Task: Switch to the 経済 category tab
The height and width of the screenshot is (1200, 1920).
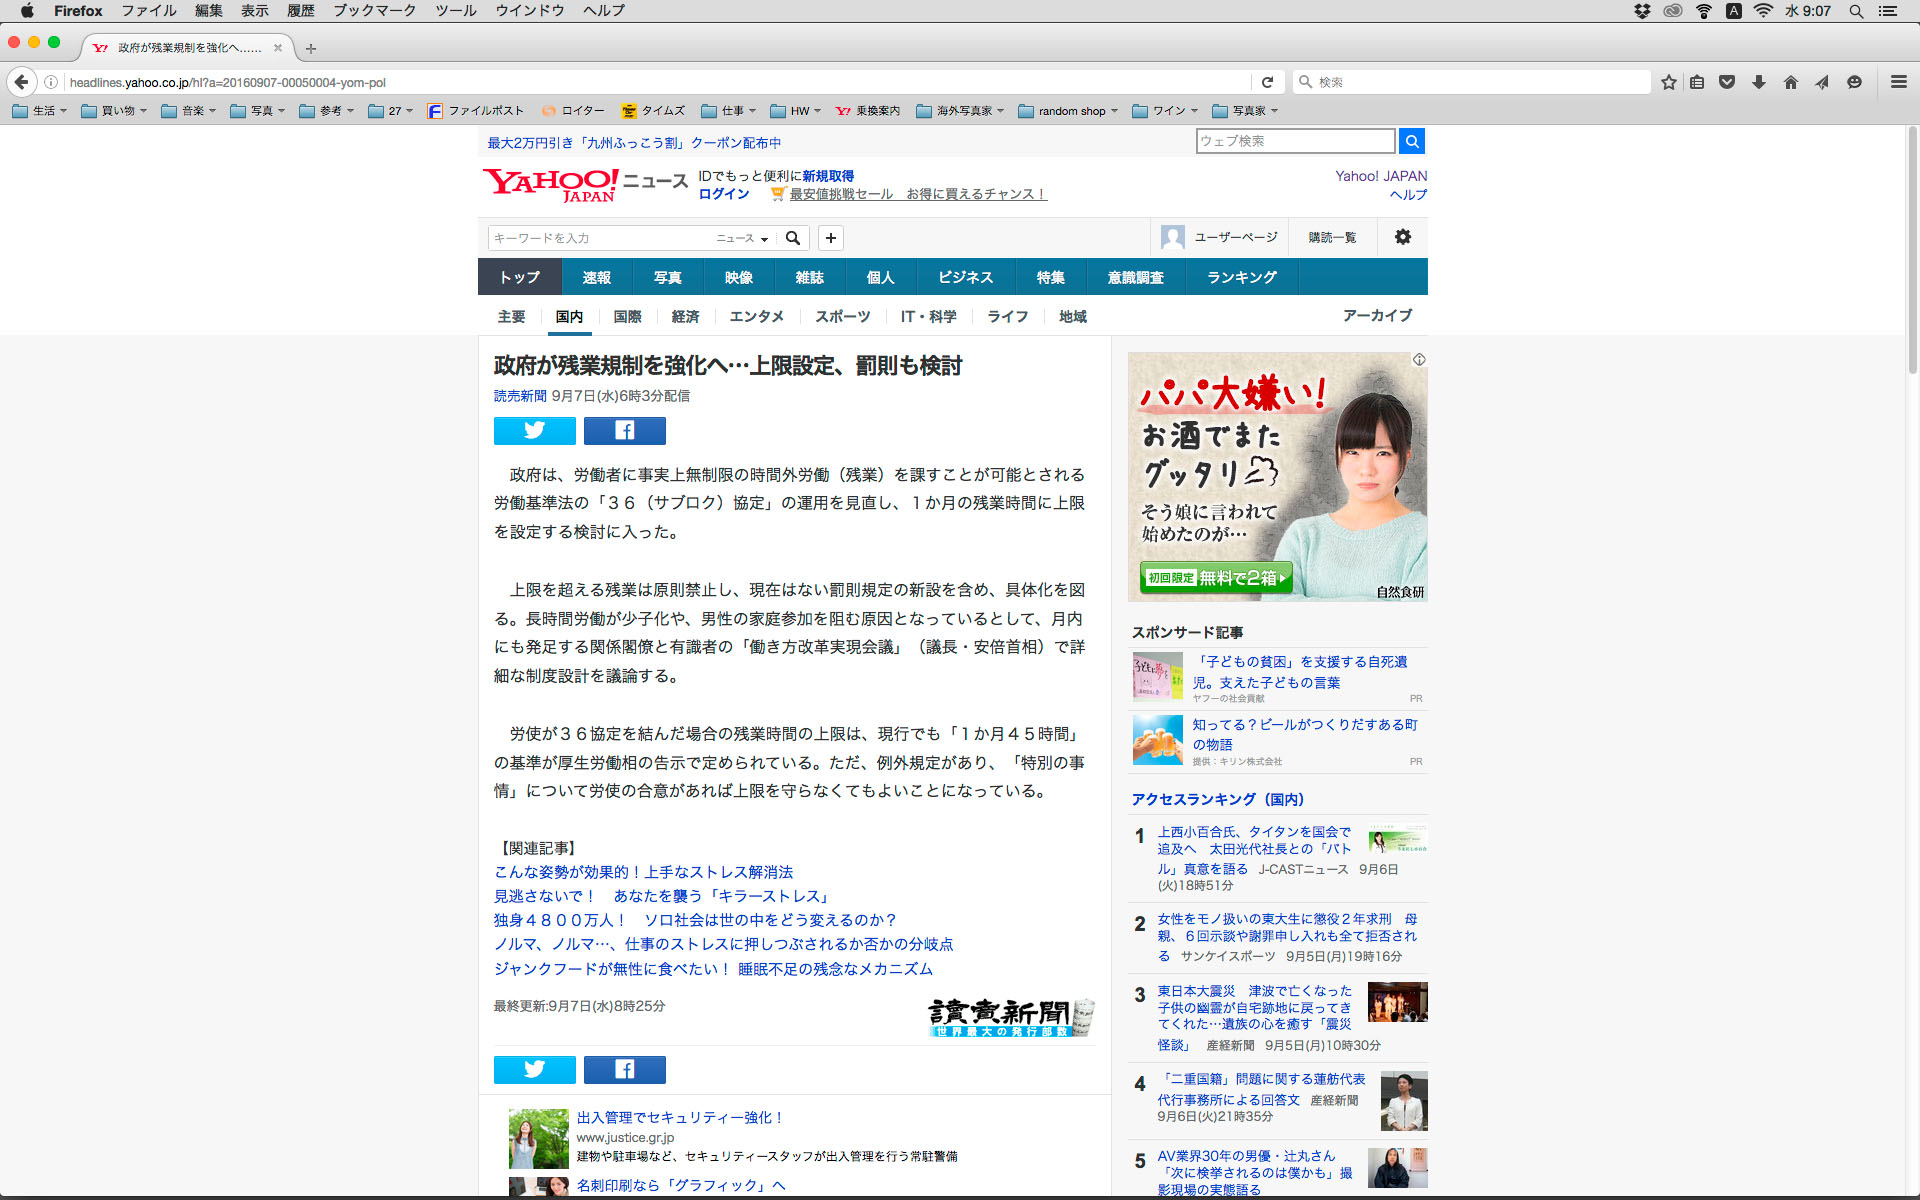Action: [685, 316]
